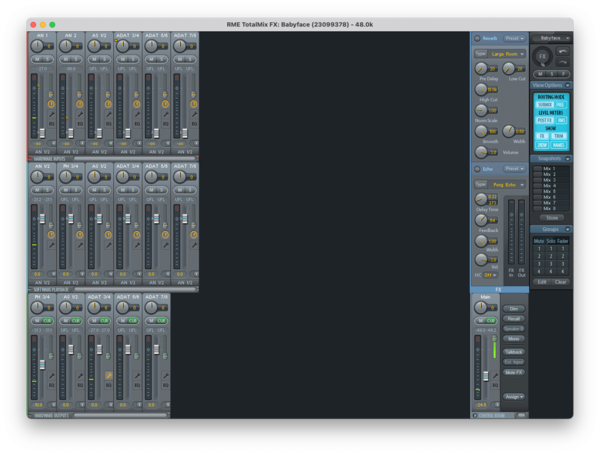The height and width of the screenshot is (454, 600).
Task: Open EQ panel on Main strip
Action: (x=495, y=385)
